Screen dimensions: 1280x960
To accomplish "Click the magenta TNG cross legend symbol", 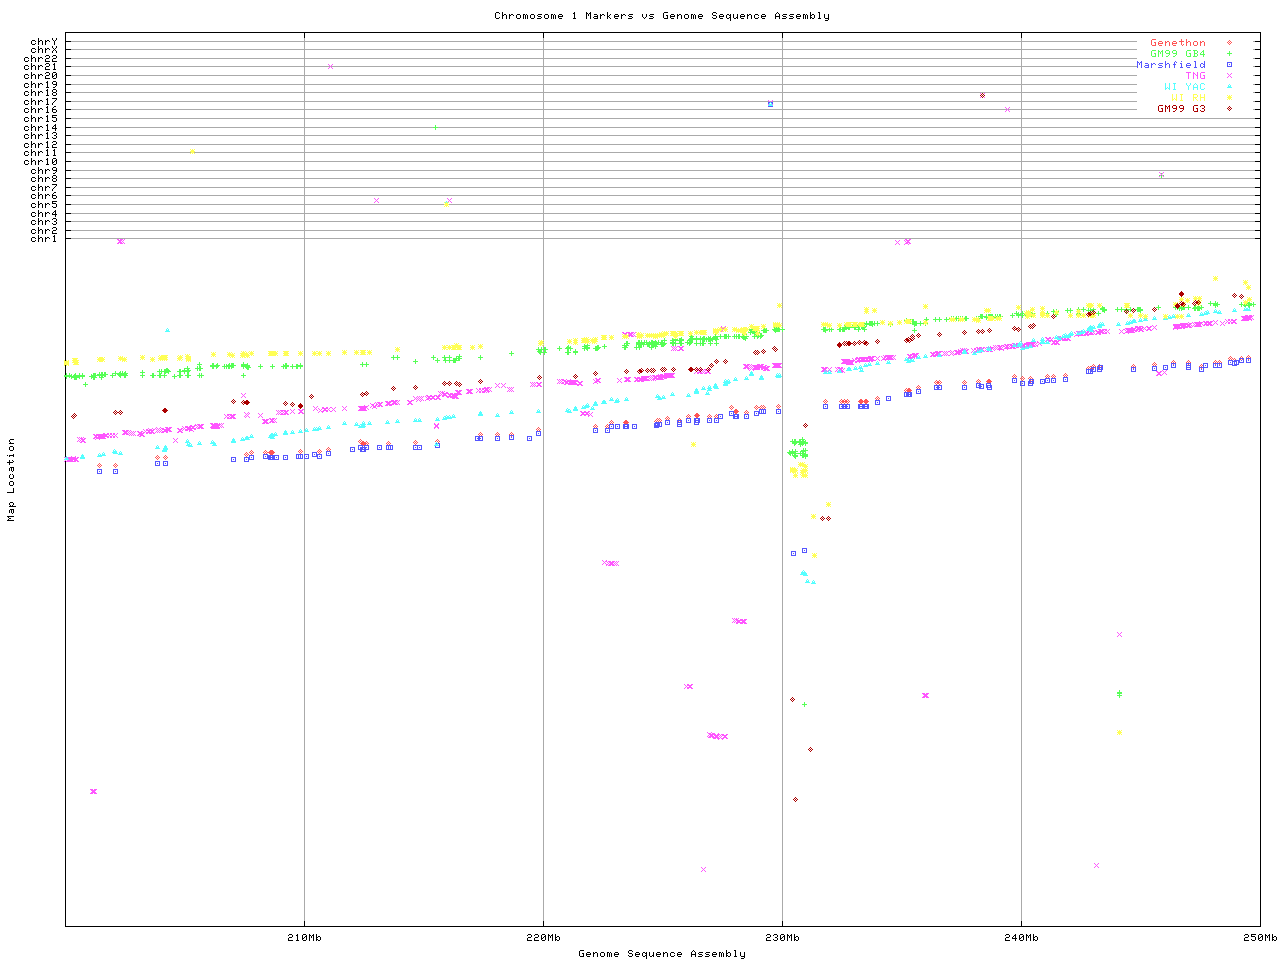I will (1229, 76).
